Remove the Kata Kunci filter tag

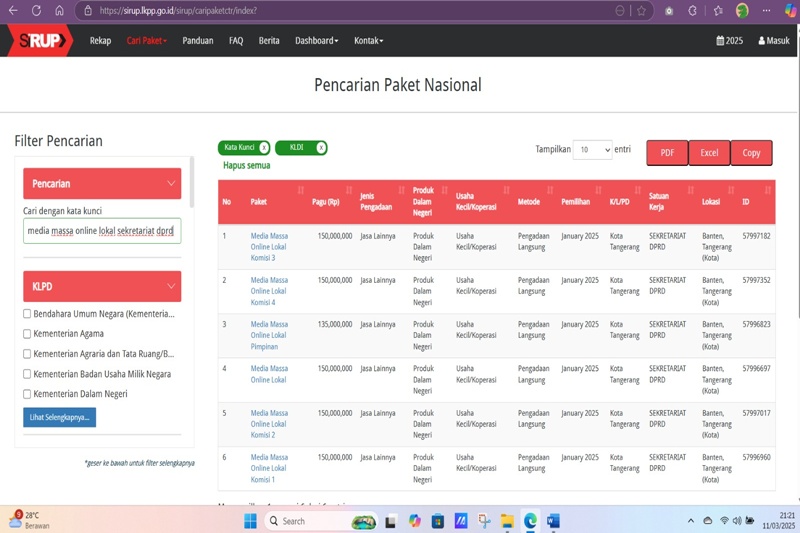tap(264, 147)
